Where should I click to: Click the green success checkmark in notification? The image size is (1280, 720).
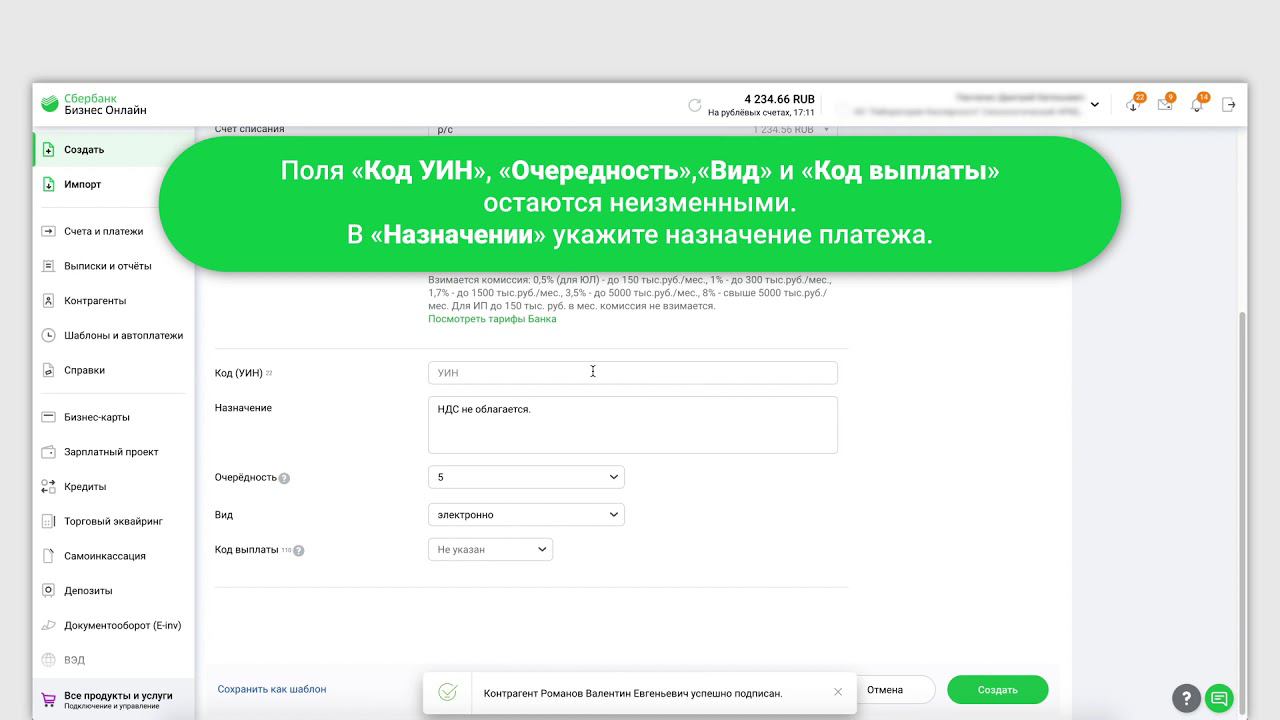pyautogui.click(x=448, y=692)
